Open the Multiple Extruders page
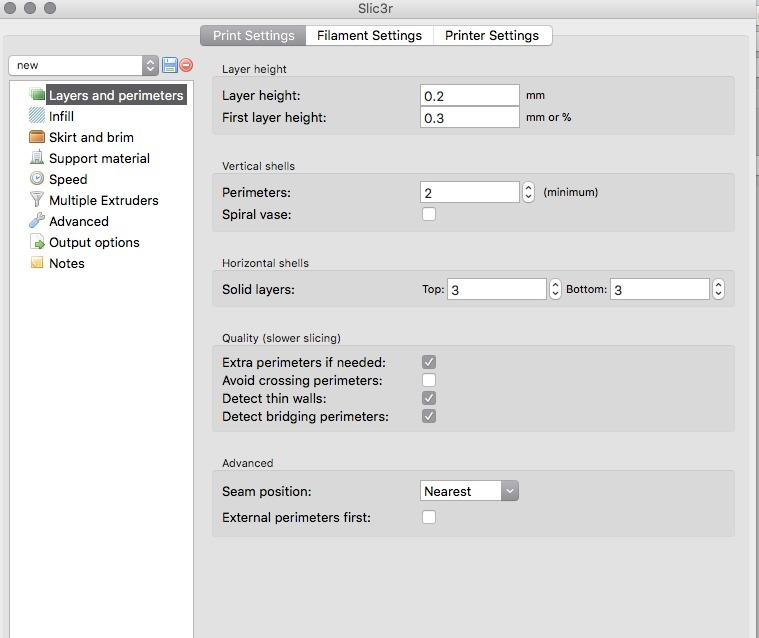This screenshot has height=638, width=759. [x=104, y=200]
